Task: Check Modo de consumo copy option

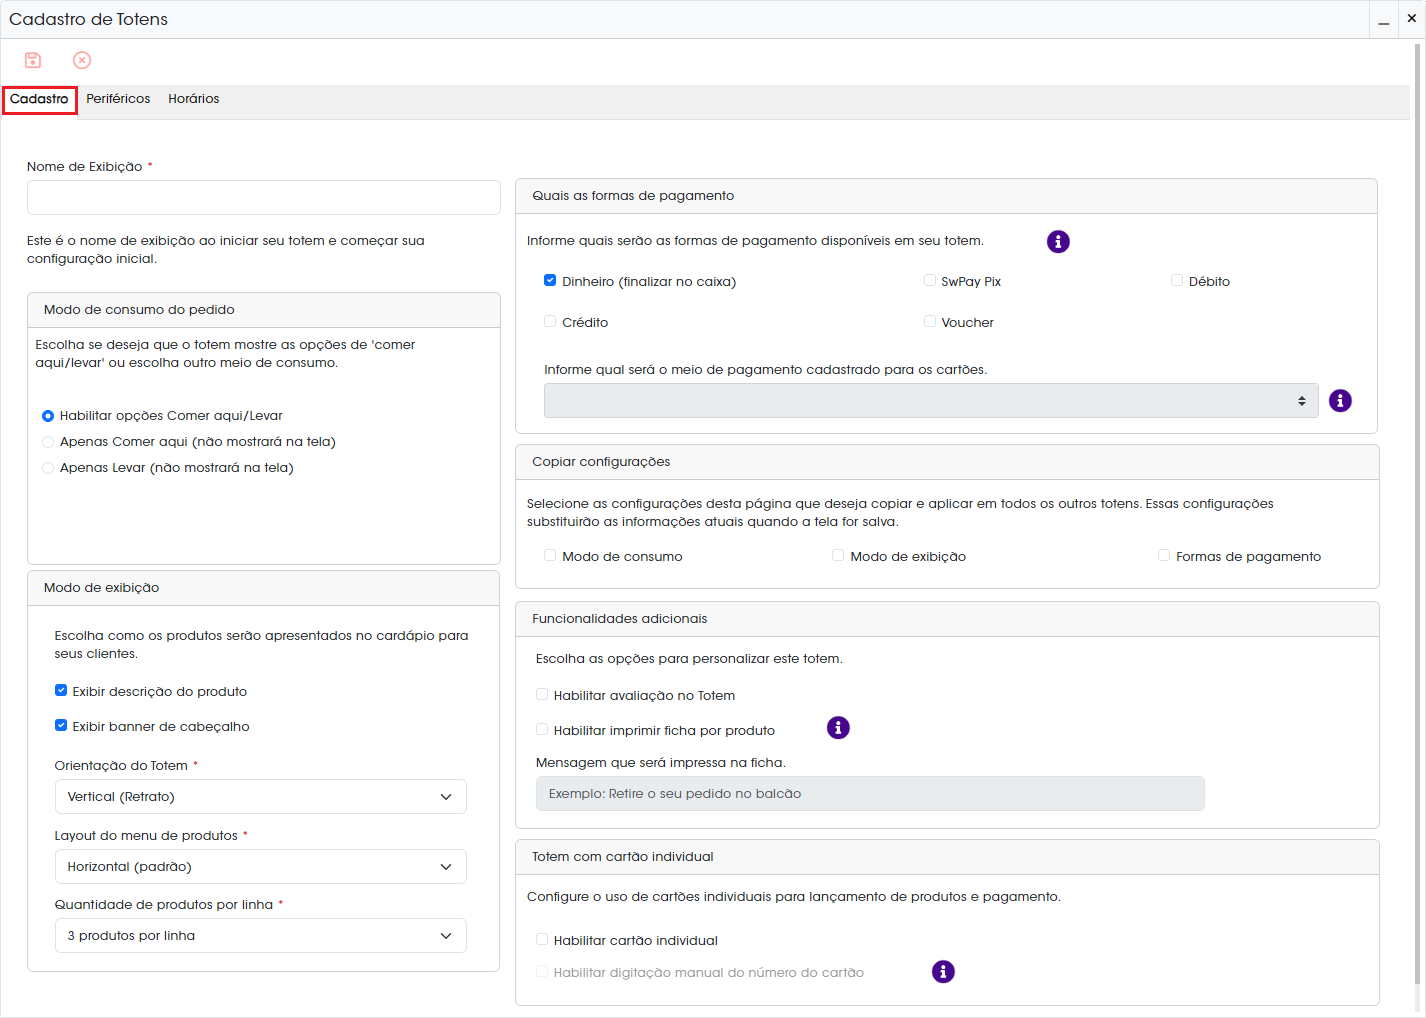Action: [550, 556]
